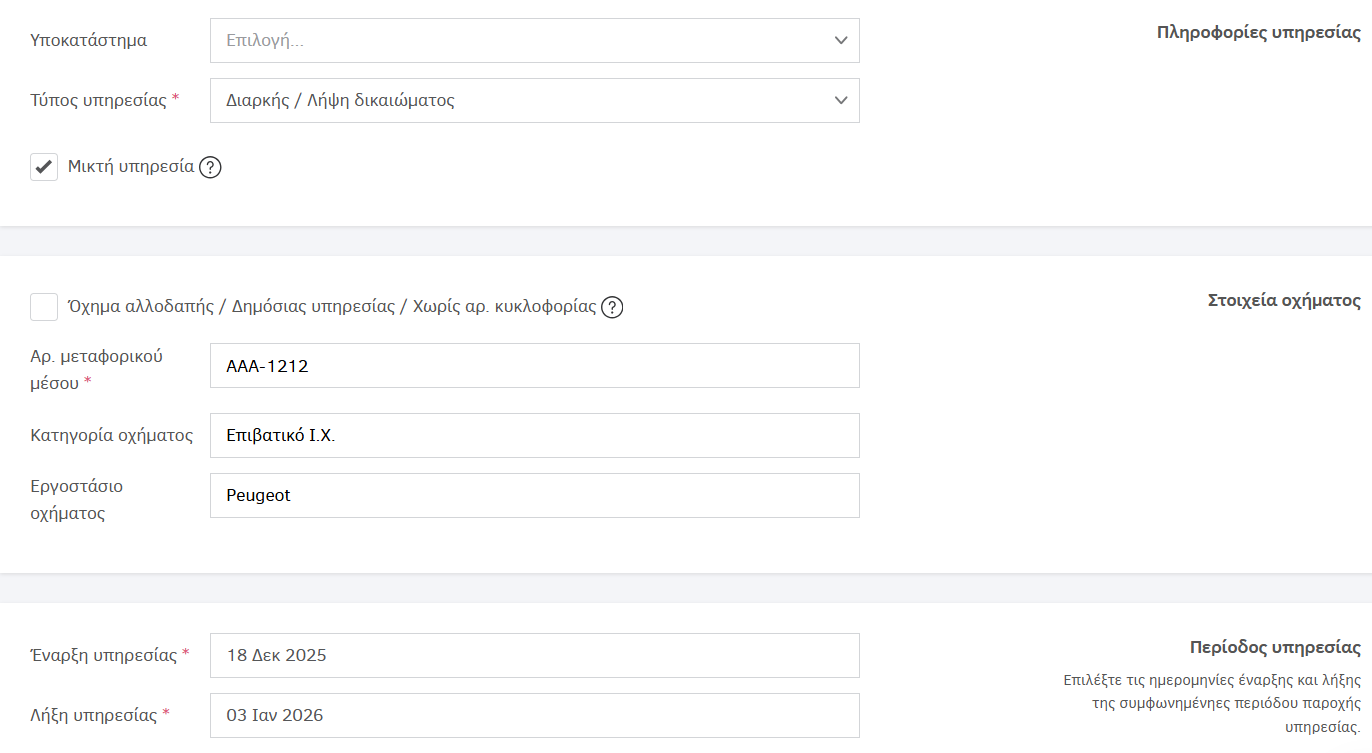Click the chevron arrow of Τύπος υπηρεσίας
The width and height of the screenshot is (1372, 753).
(840, 101)
